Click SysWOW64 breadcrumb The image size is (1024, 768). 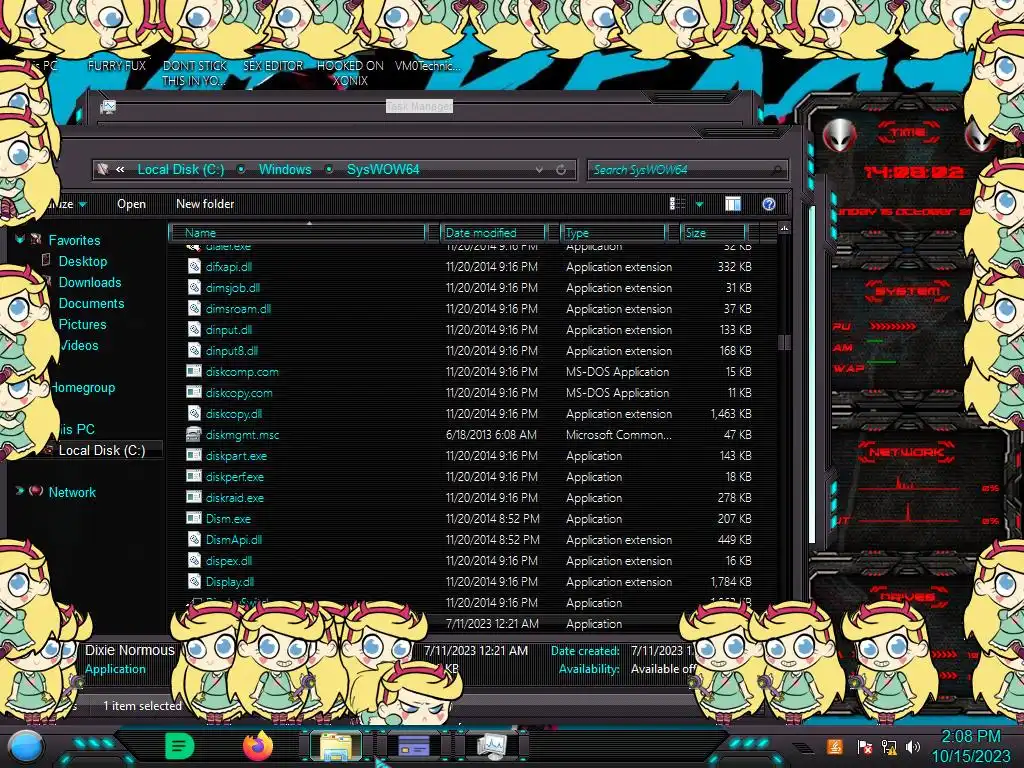383,170
